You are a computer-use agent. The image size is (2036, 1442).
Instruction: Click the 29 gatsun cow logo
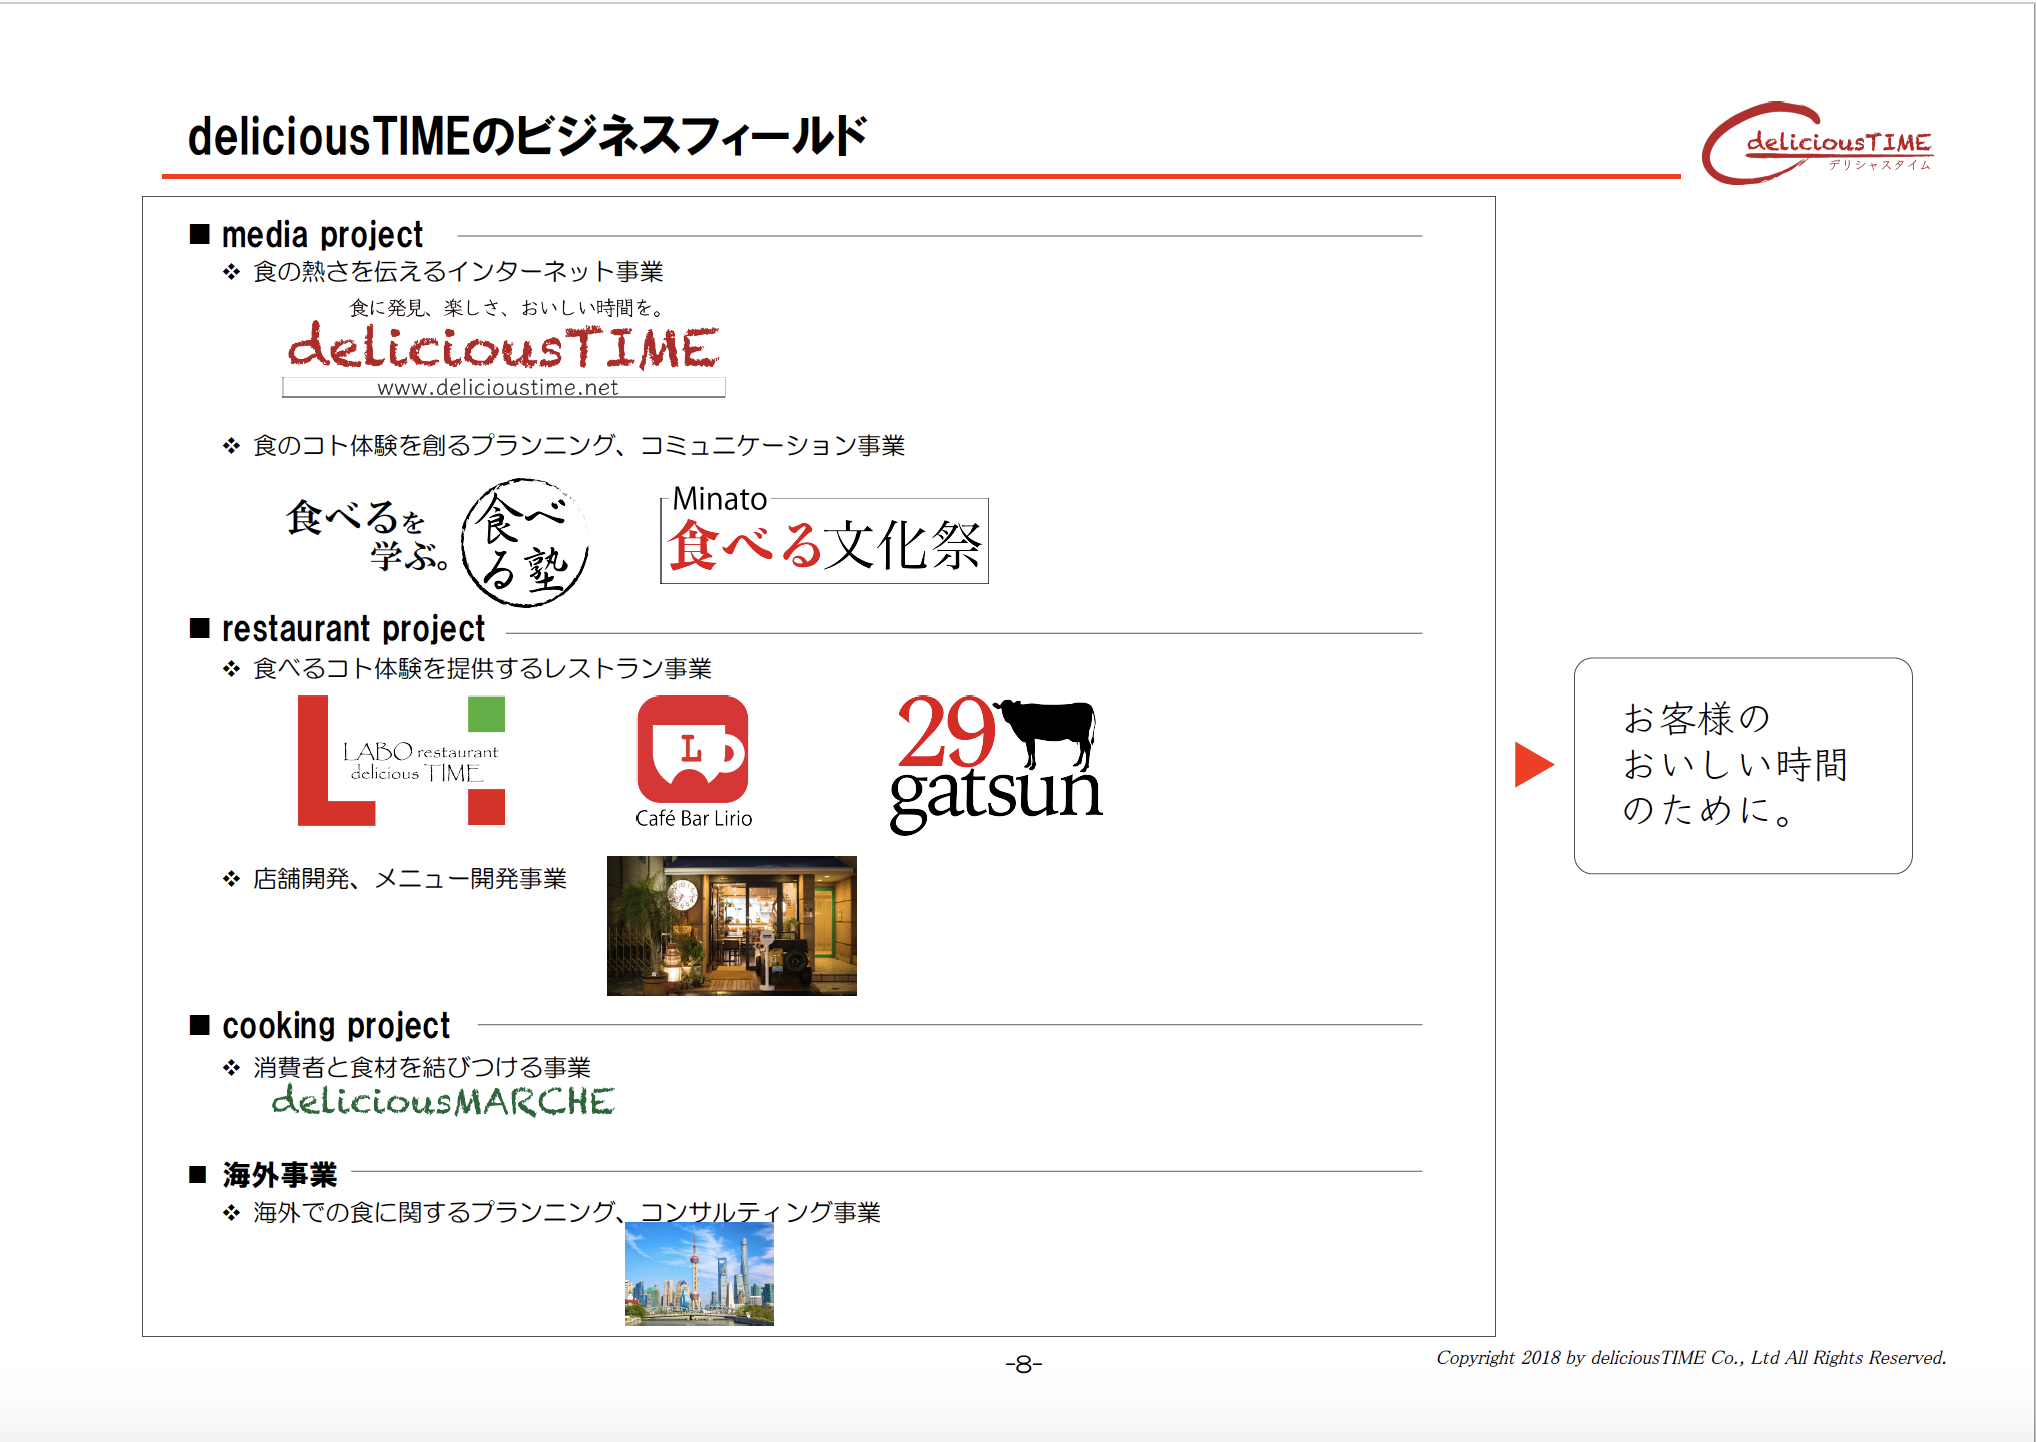tap(996, 764)
